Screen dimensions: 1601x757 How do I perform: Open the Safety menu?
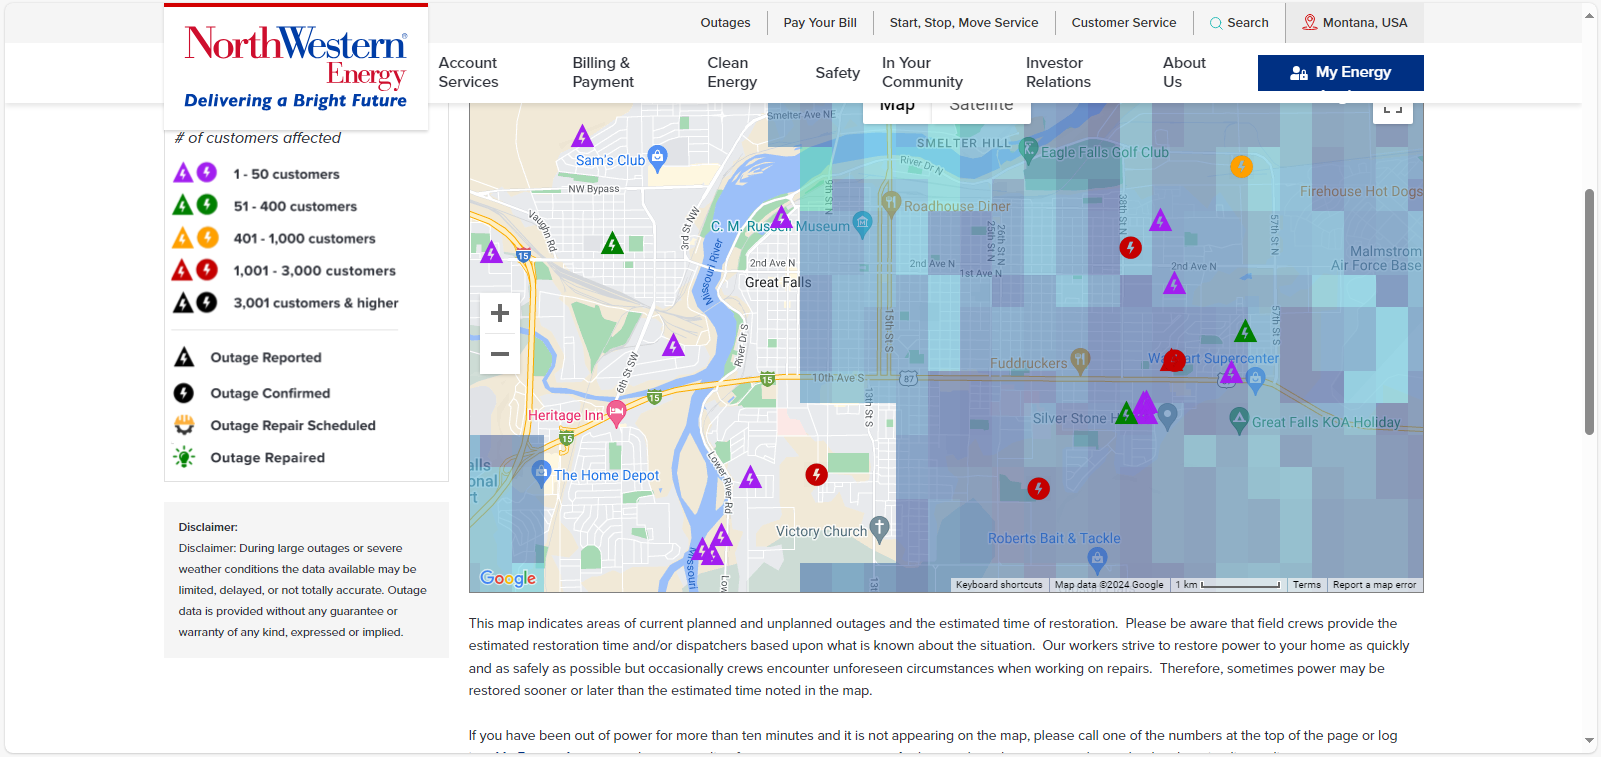[837, 72]
